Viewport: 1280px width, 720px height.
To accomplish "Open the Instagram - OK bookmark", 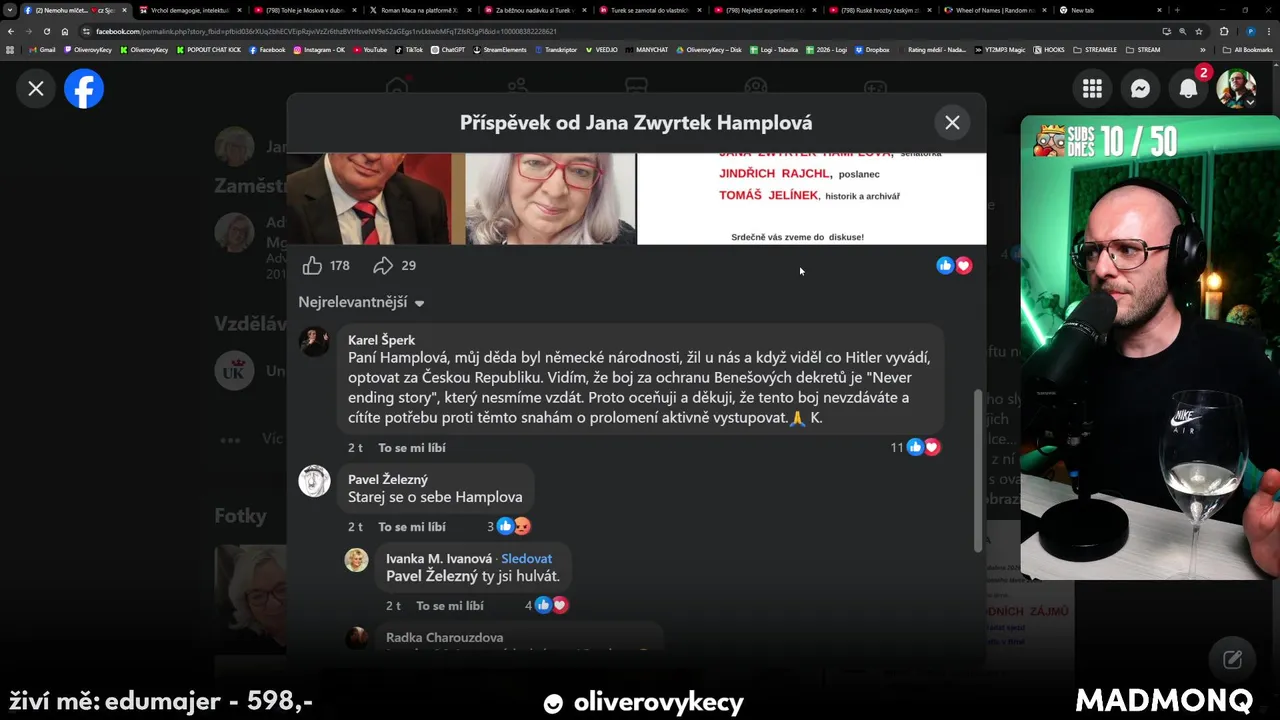I will tap(319, 49).
